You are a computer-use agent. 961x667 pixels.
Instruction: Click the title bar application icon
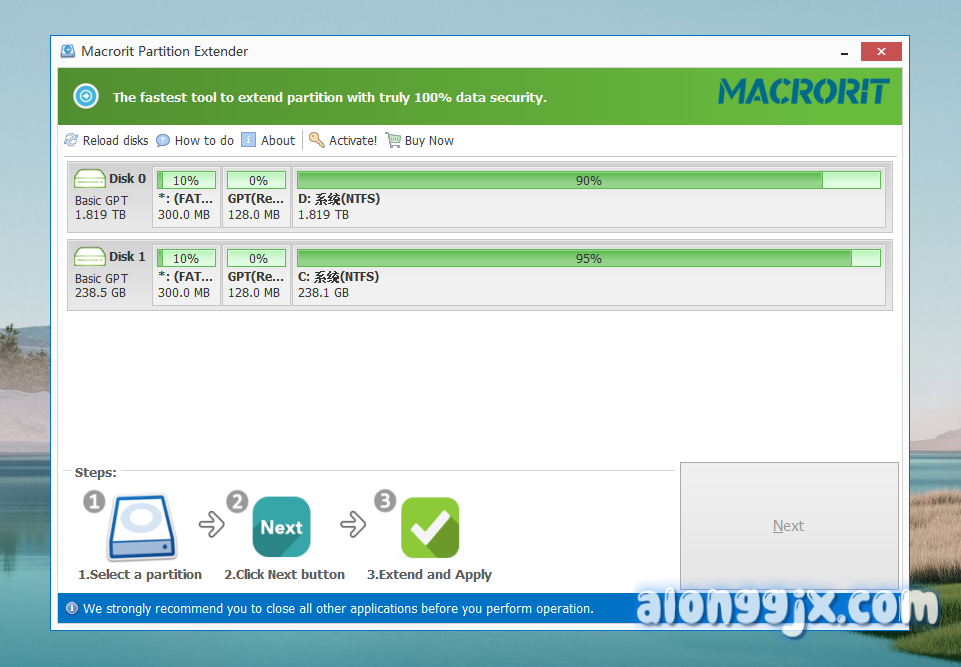point(68,51)
